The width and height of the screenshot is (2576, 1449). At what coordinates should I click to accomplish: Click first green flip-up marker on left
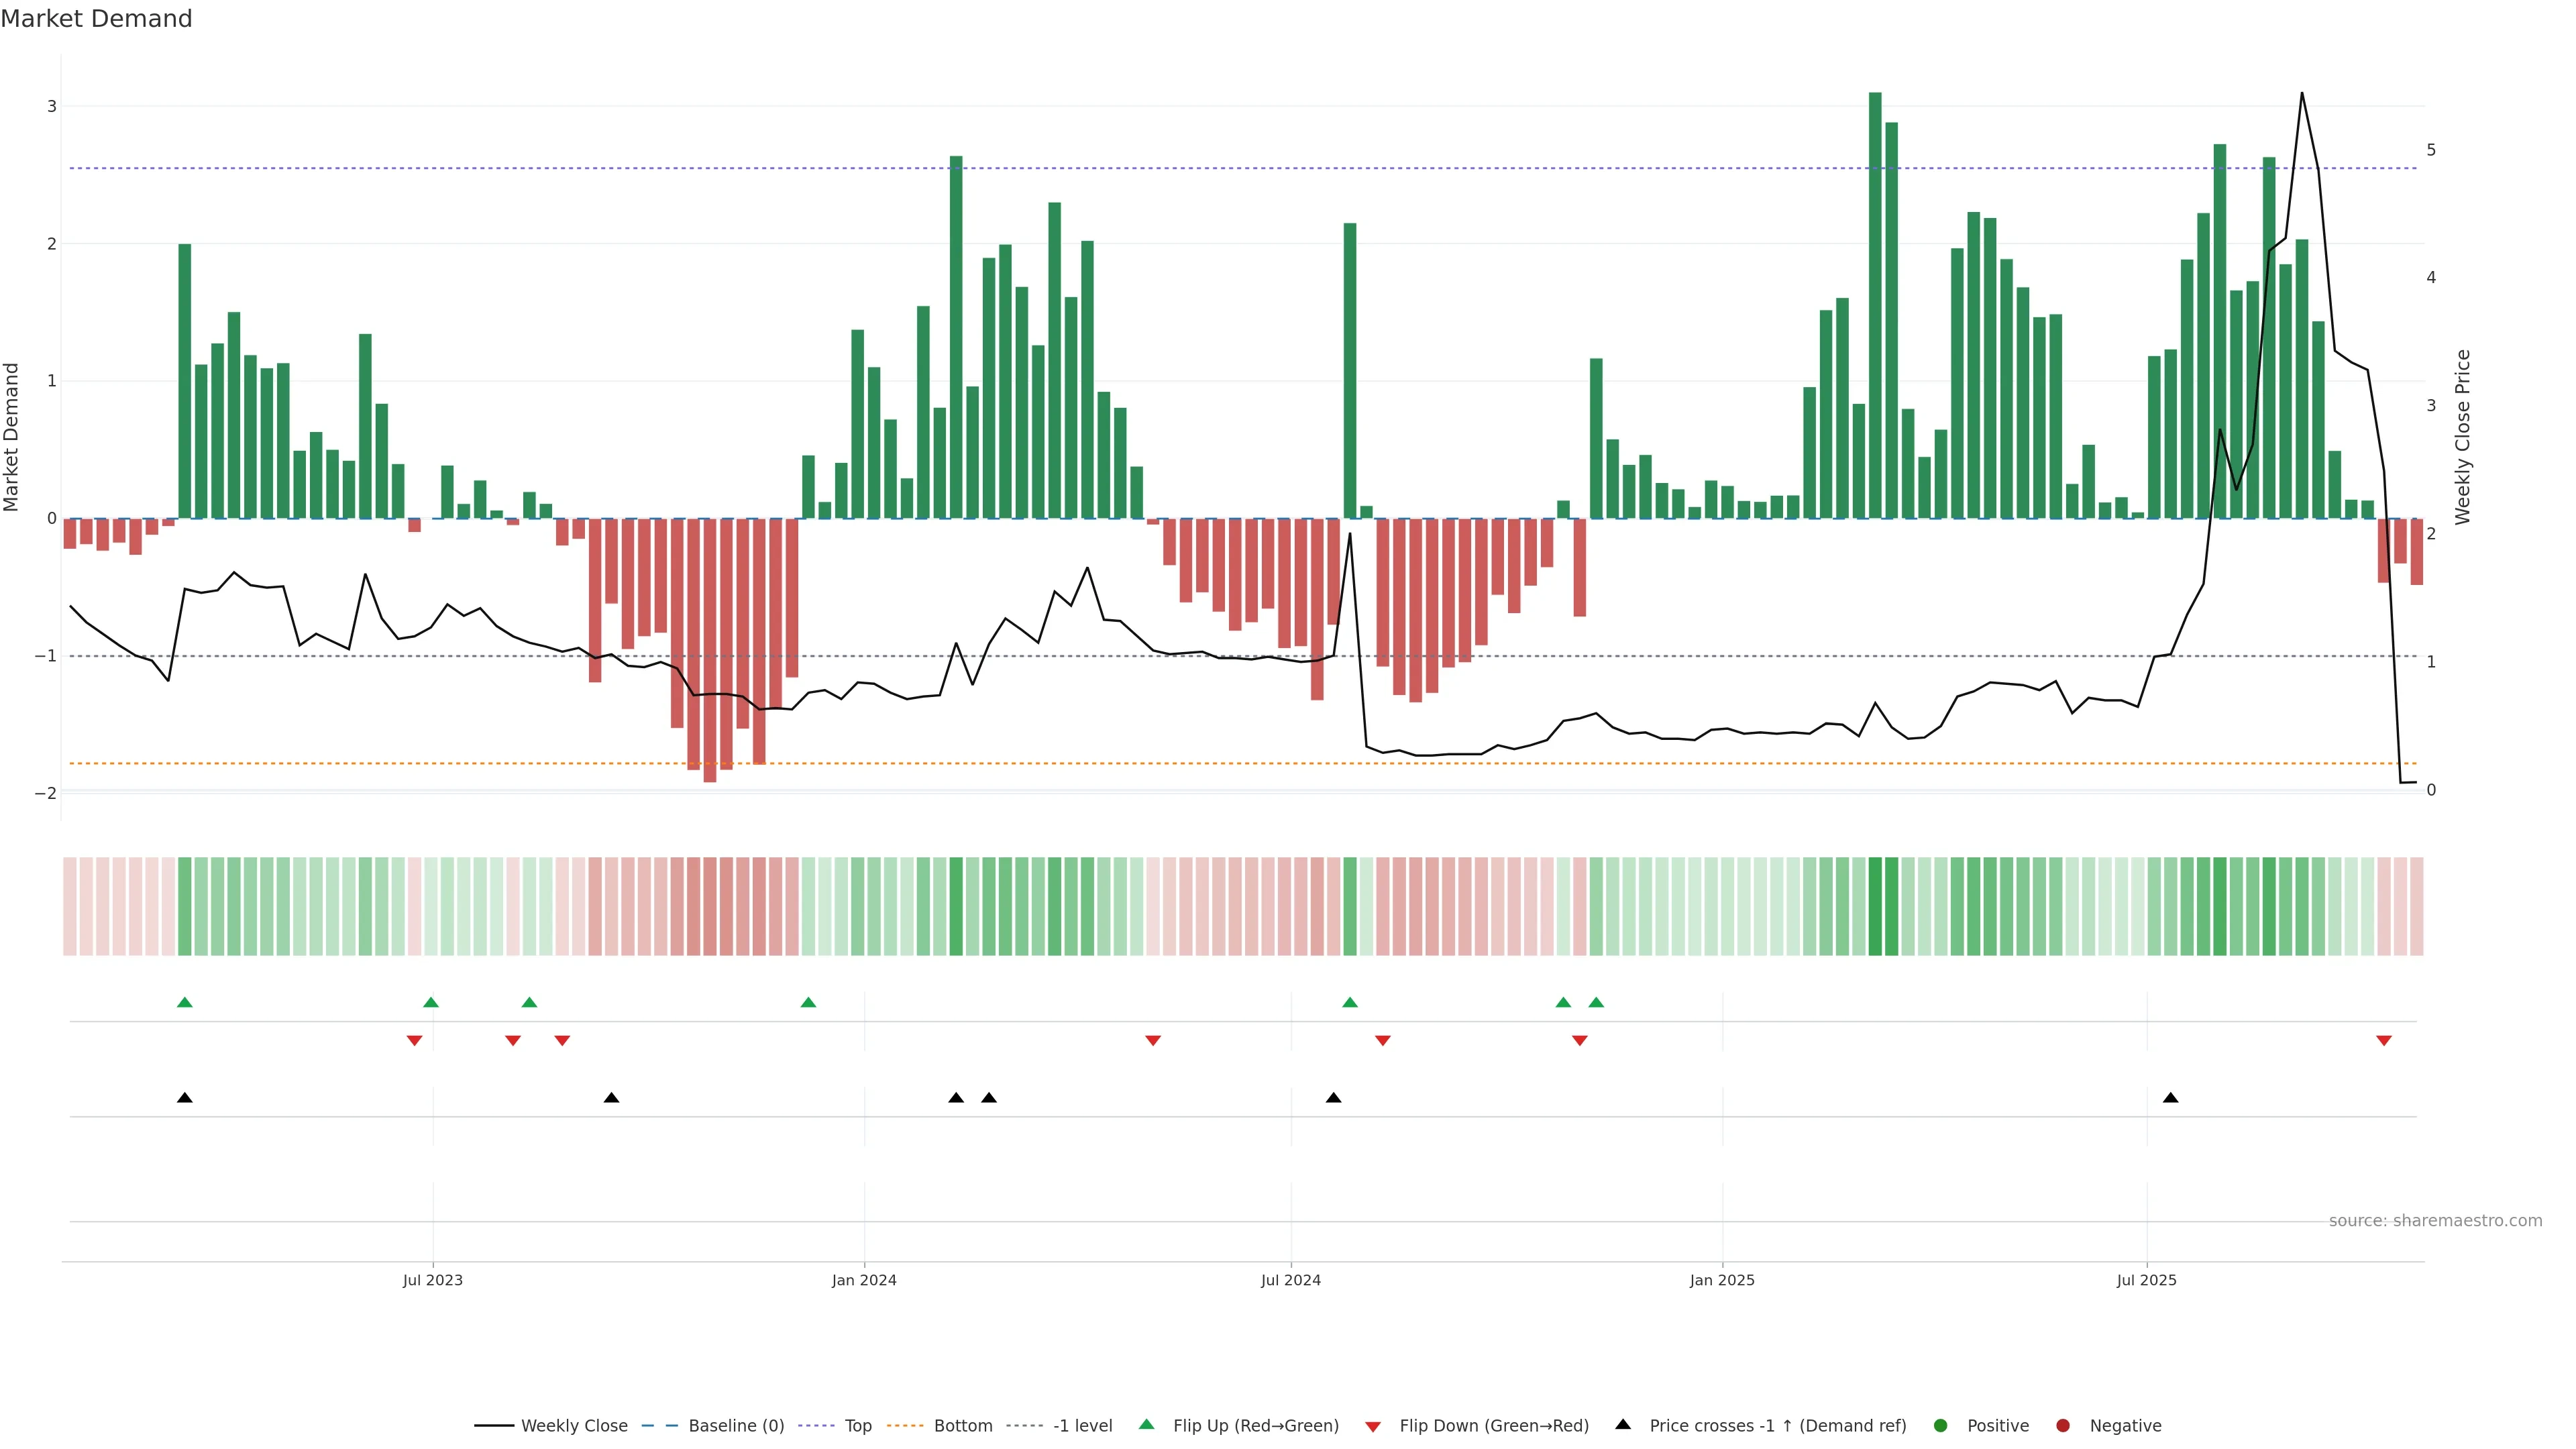point(184,1002)
